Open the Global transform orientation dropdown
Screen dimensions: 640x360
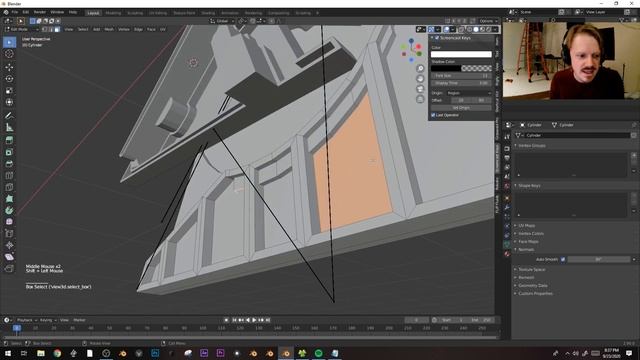coord(222,21)
